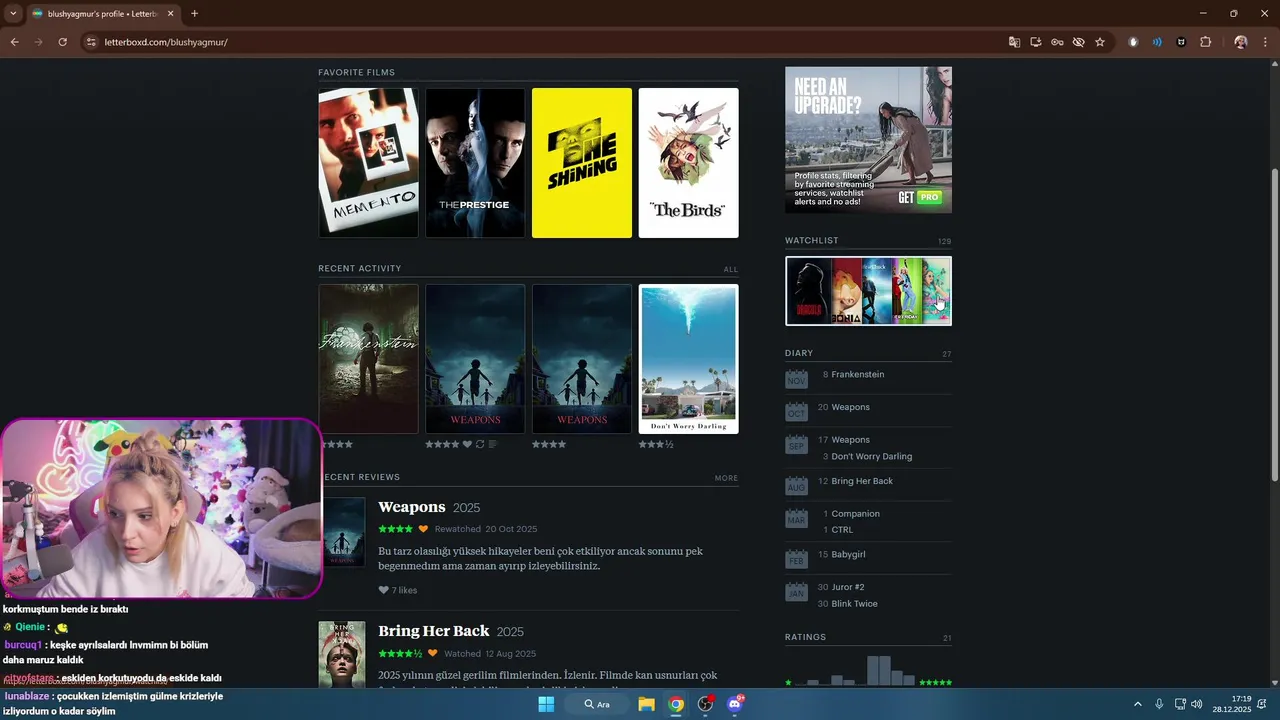The image size is (1280, 720).
Task: Click the Ara search box on taskbar
Action: [x=597, y=704]
